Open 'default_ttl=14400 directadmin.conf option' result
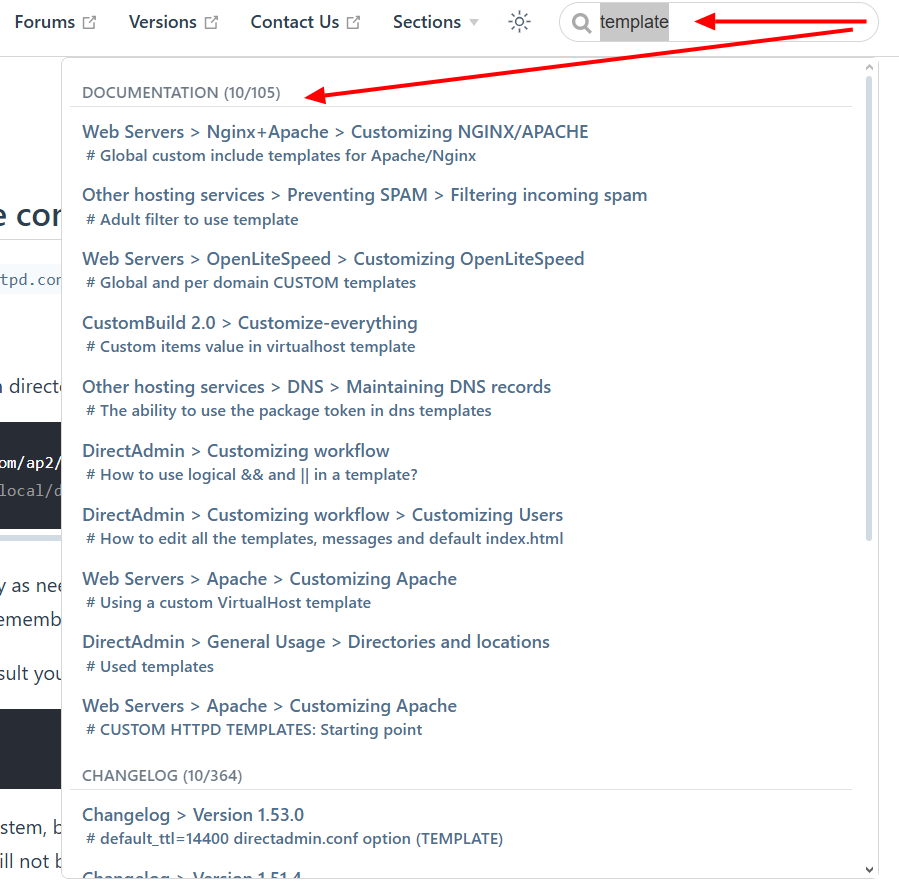This screenshot has width=899, height=894. click(294, 839)
